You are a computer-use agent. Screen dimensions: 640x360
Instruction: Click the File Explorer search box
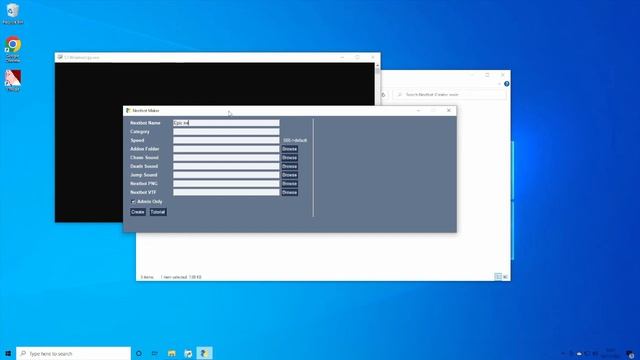click(x=449, y=94)
